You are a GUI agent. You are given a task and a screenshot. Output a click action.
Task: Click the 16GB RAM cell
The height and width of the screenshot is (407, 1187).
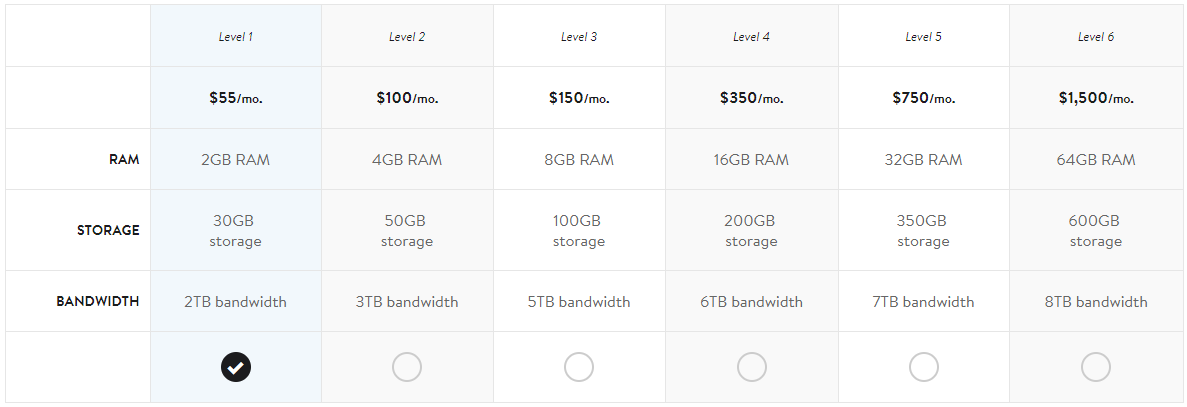[x=752, y=160]
